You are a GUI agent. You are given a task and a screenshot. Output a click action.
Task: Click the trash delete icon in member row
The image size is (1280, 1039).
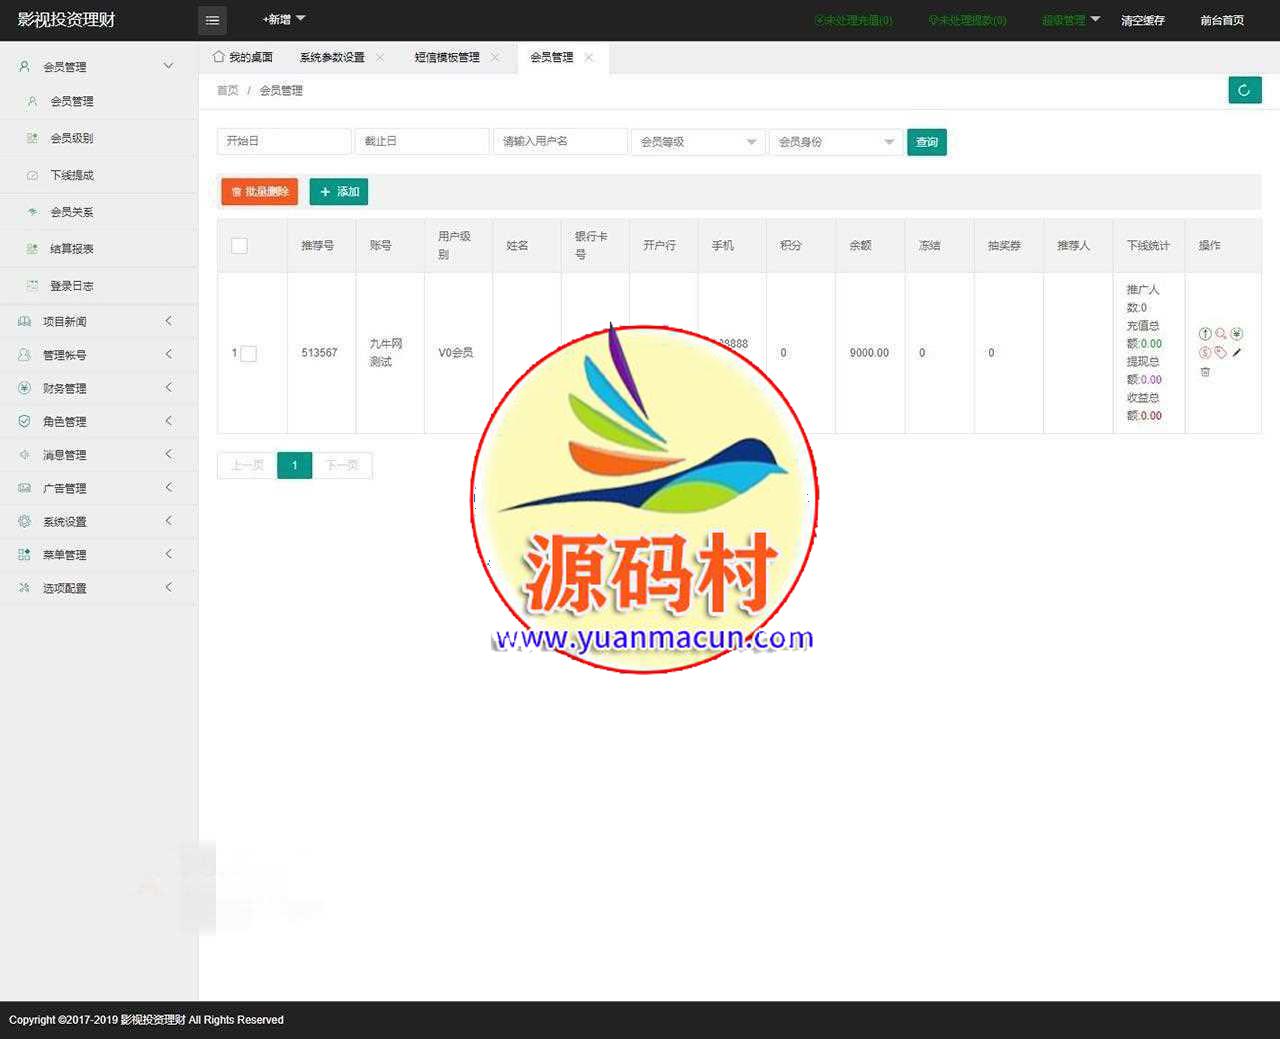click(1205, 372)
